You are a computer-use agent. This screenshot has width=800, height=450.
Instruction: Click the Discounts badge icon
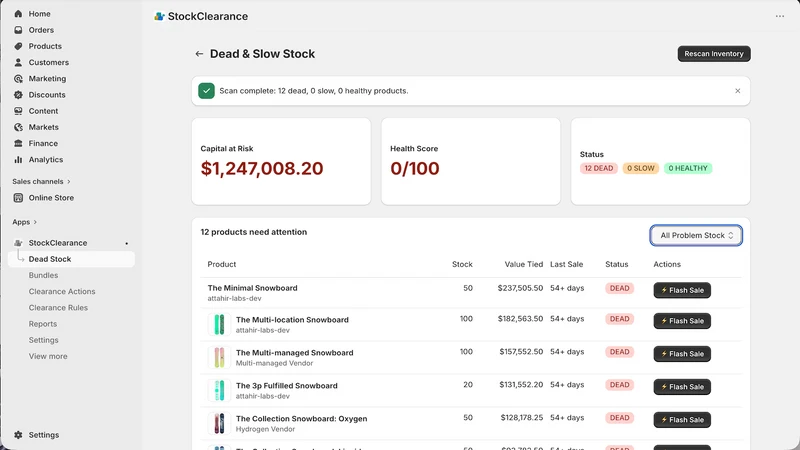18,95
